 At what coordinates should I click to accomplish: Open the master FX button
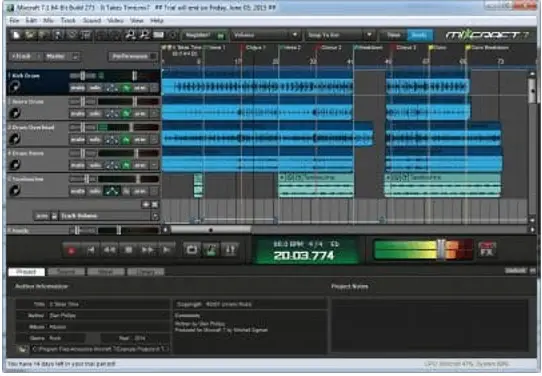[x=487, y=250]
